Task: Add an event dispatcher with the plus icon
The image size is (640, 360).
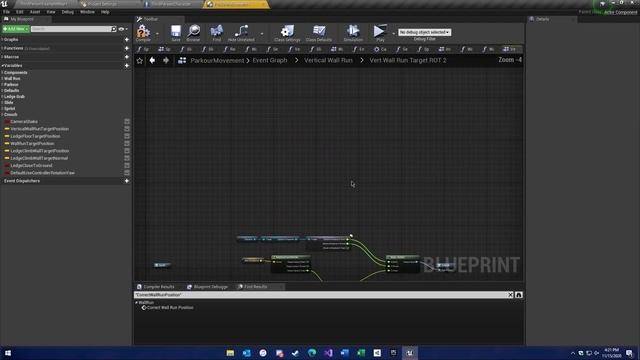Action: pyautogui.click(x=127, y=181)
